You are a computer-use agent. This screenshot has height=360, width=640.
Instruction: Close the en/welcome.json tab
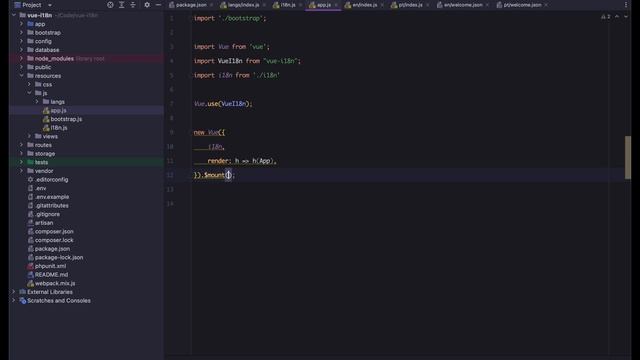click(487, 5)
